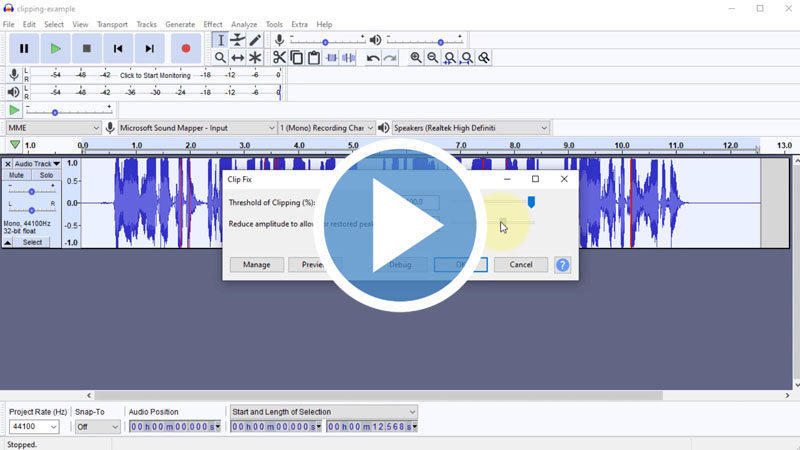Screen dimensions: 800x450
Task: Click the Clip Fix help icon
Action: [x=562, y=265]
